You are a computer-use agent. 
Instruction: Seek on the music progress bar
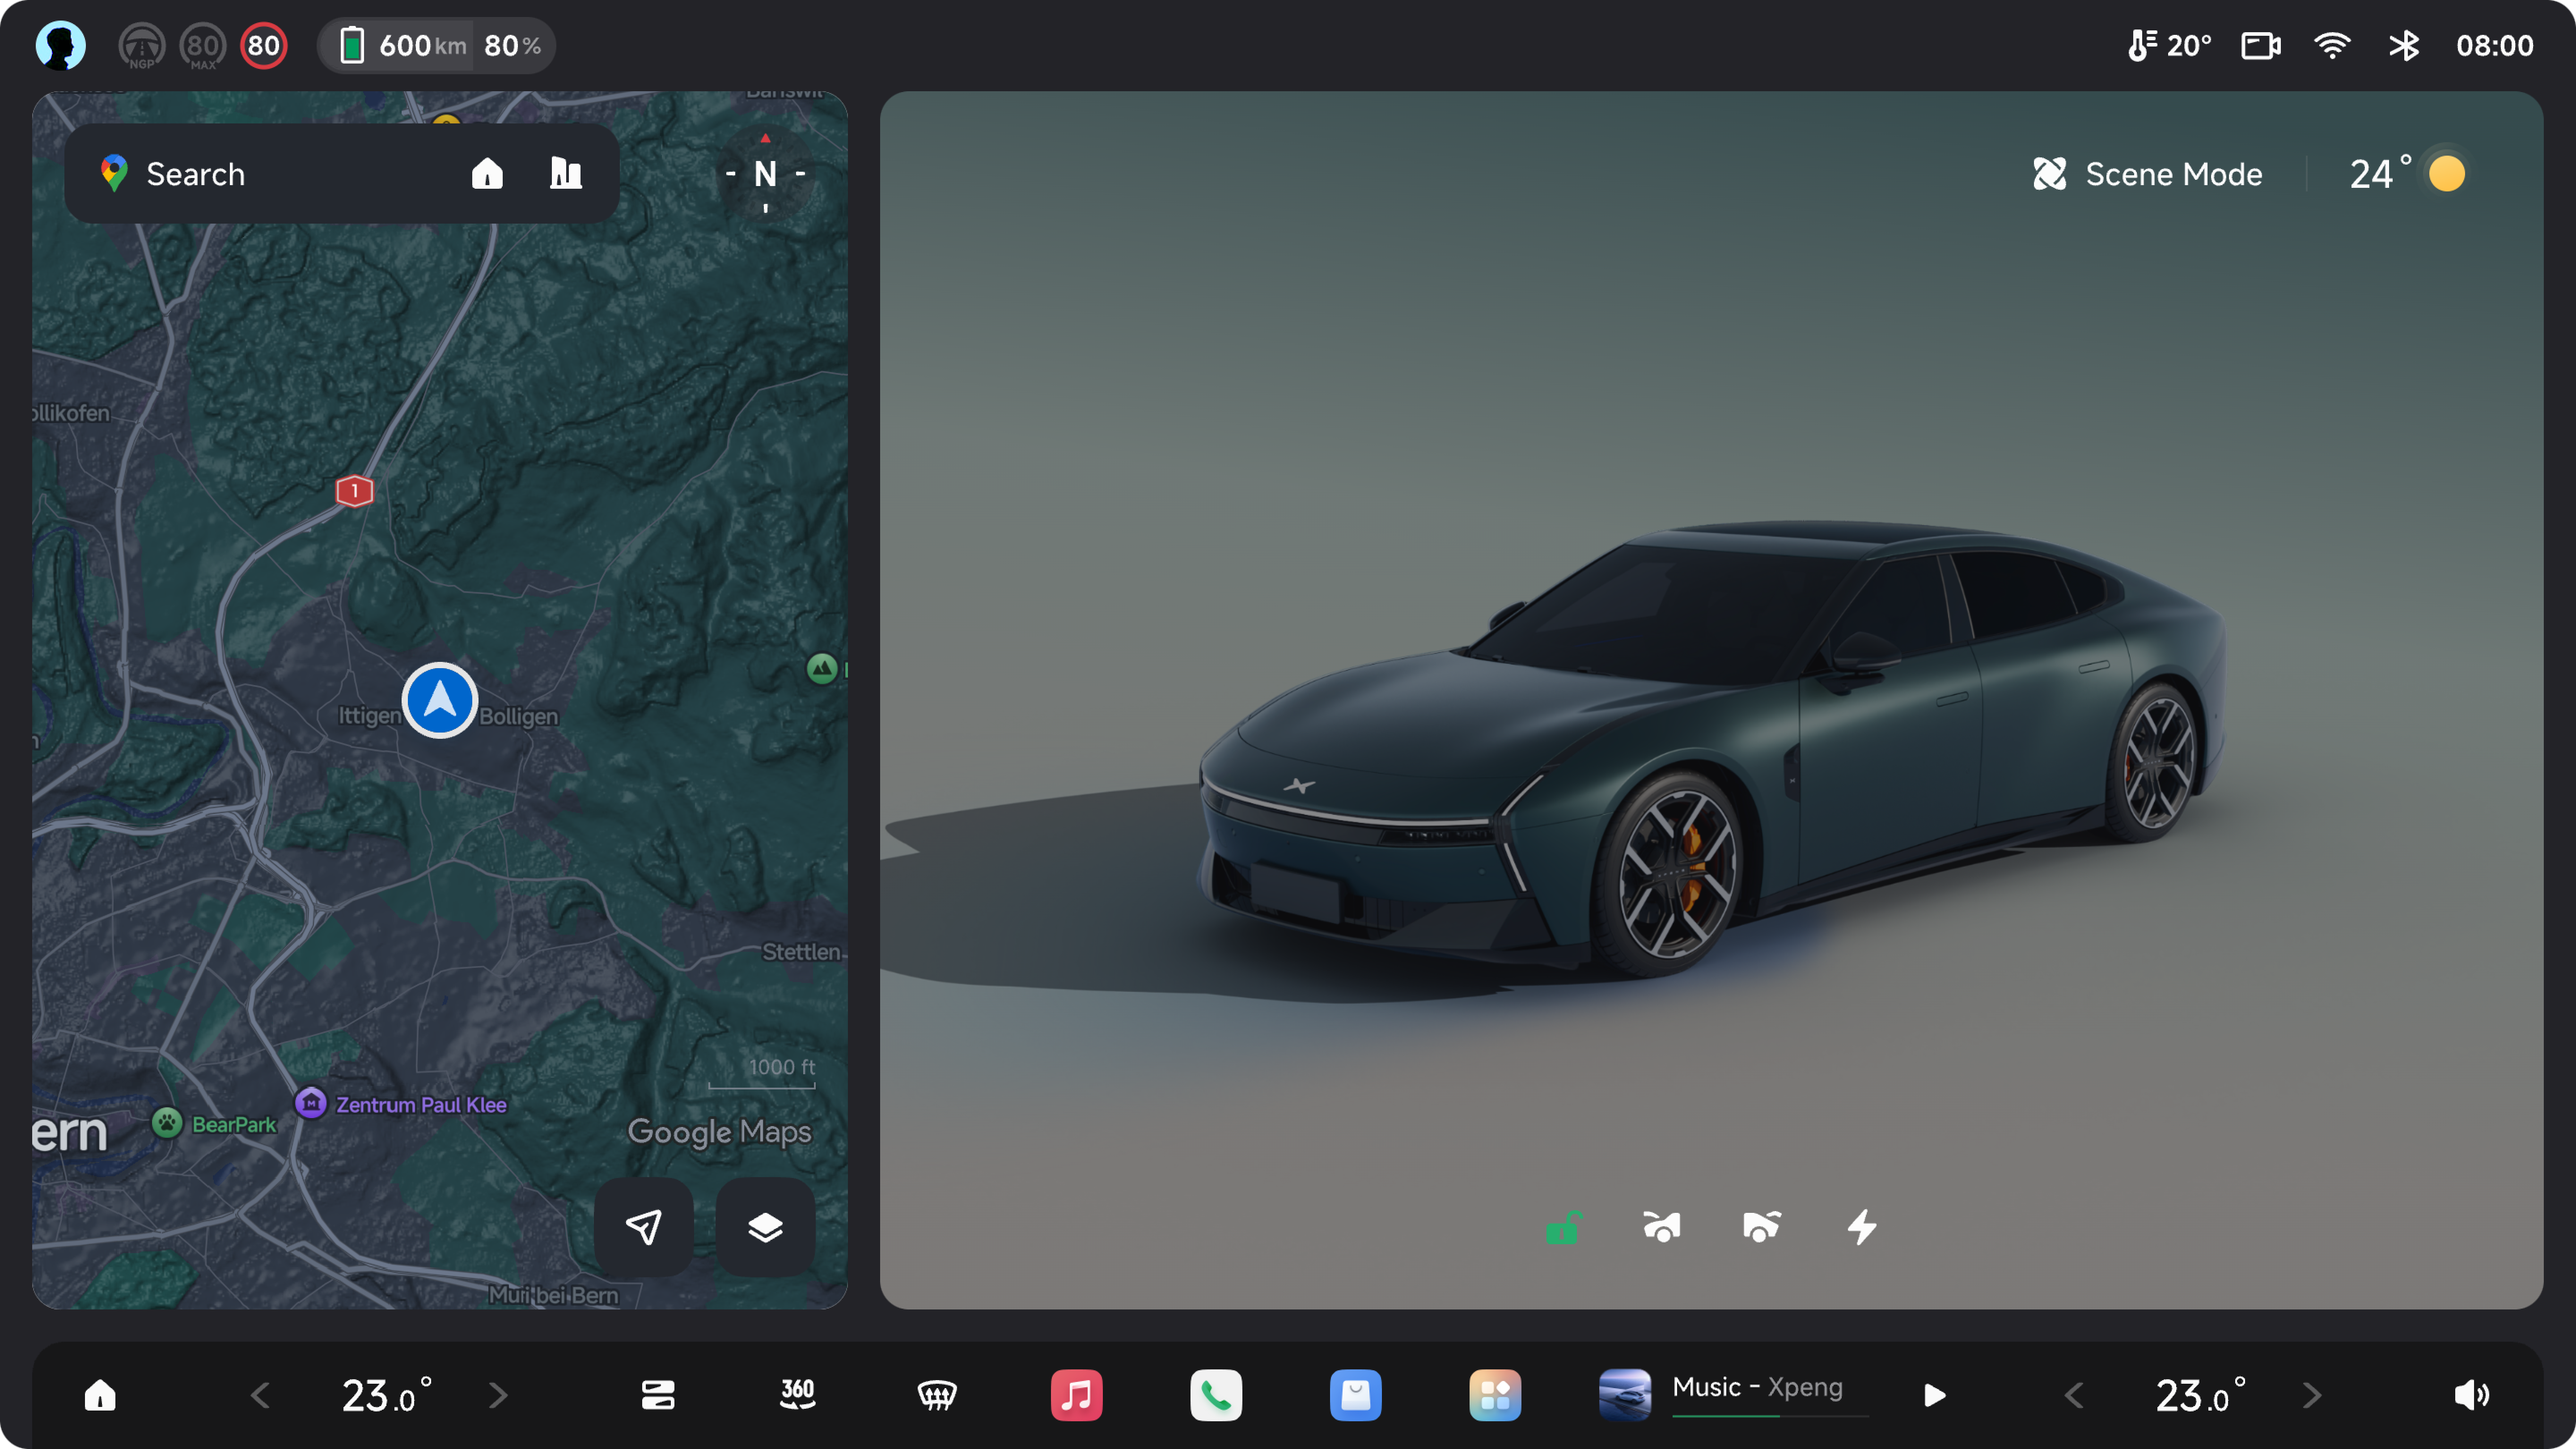point(1770,1416)
